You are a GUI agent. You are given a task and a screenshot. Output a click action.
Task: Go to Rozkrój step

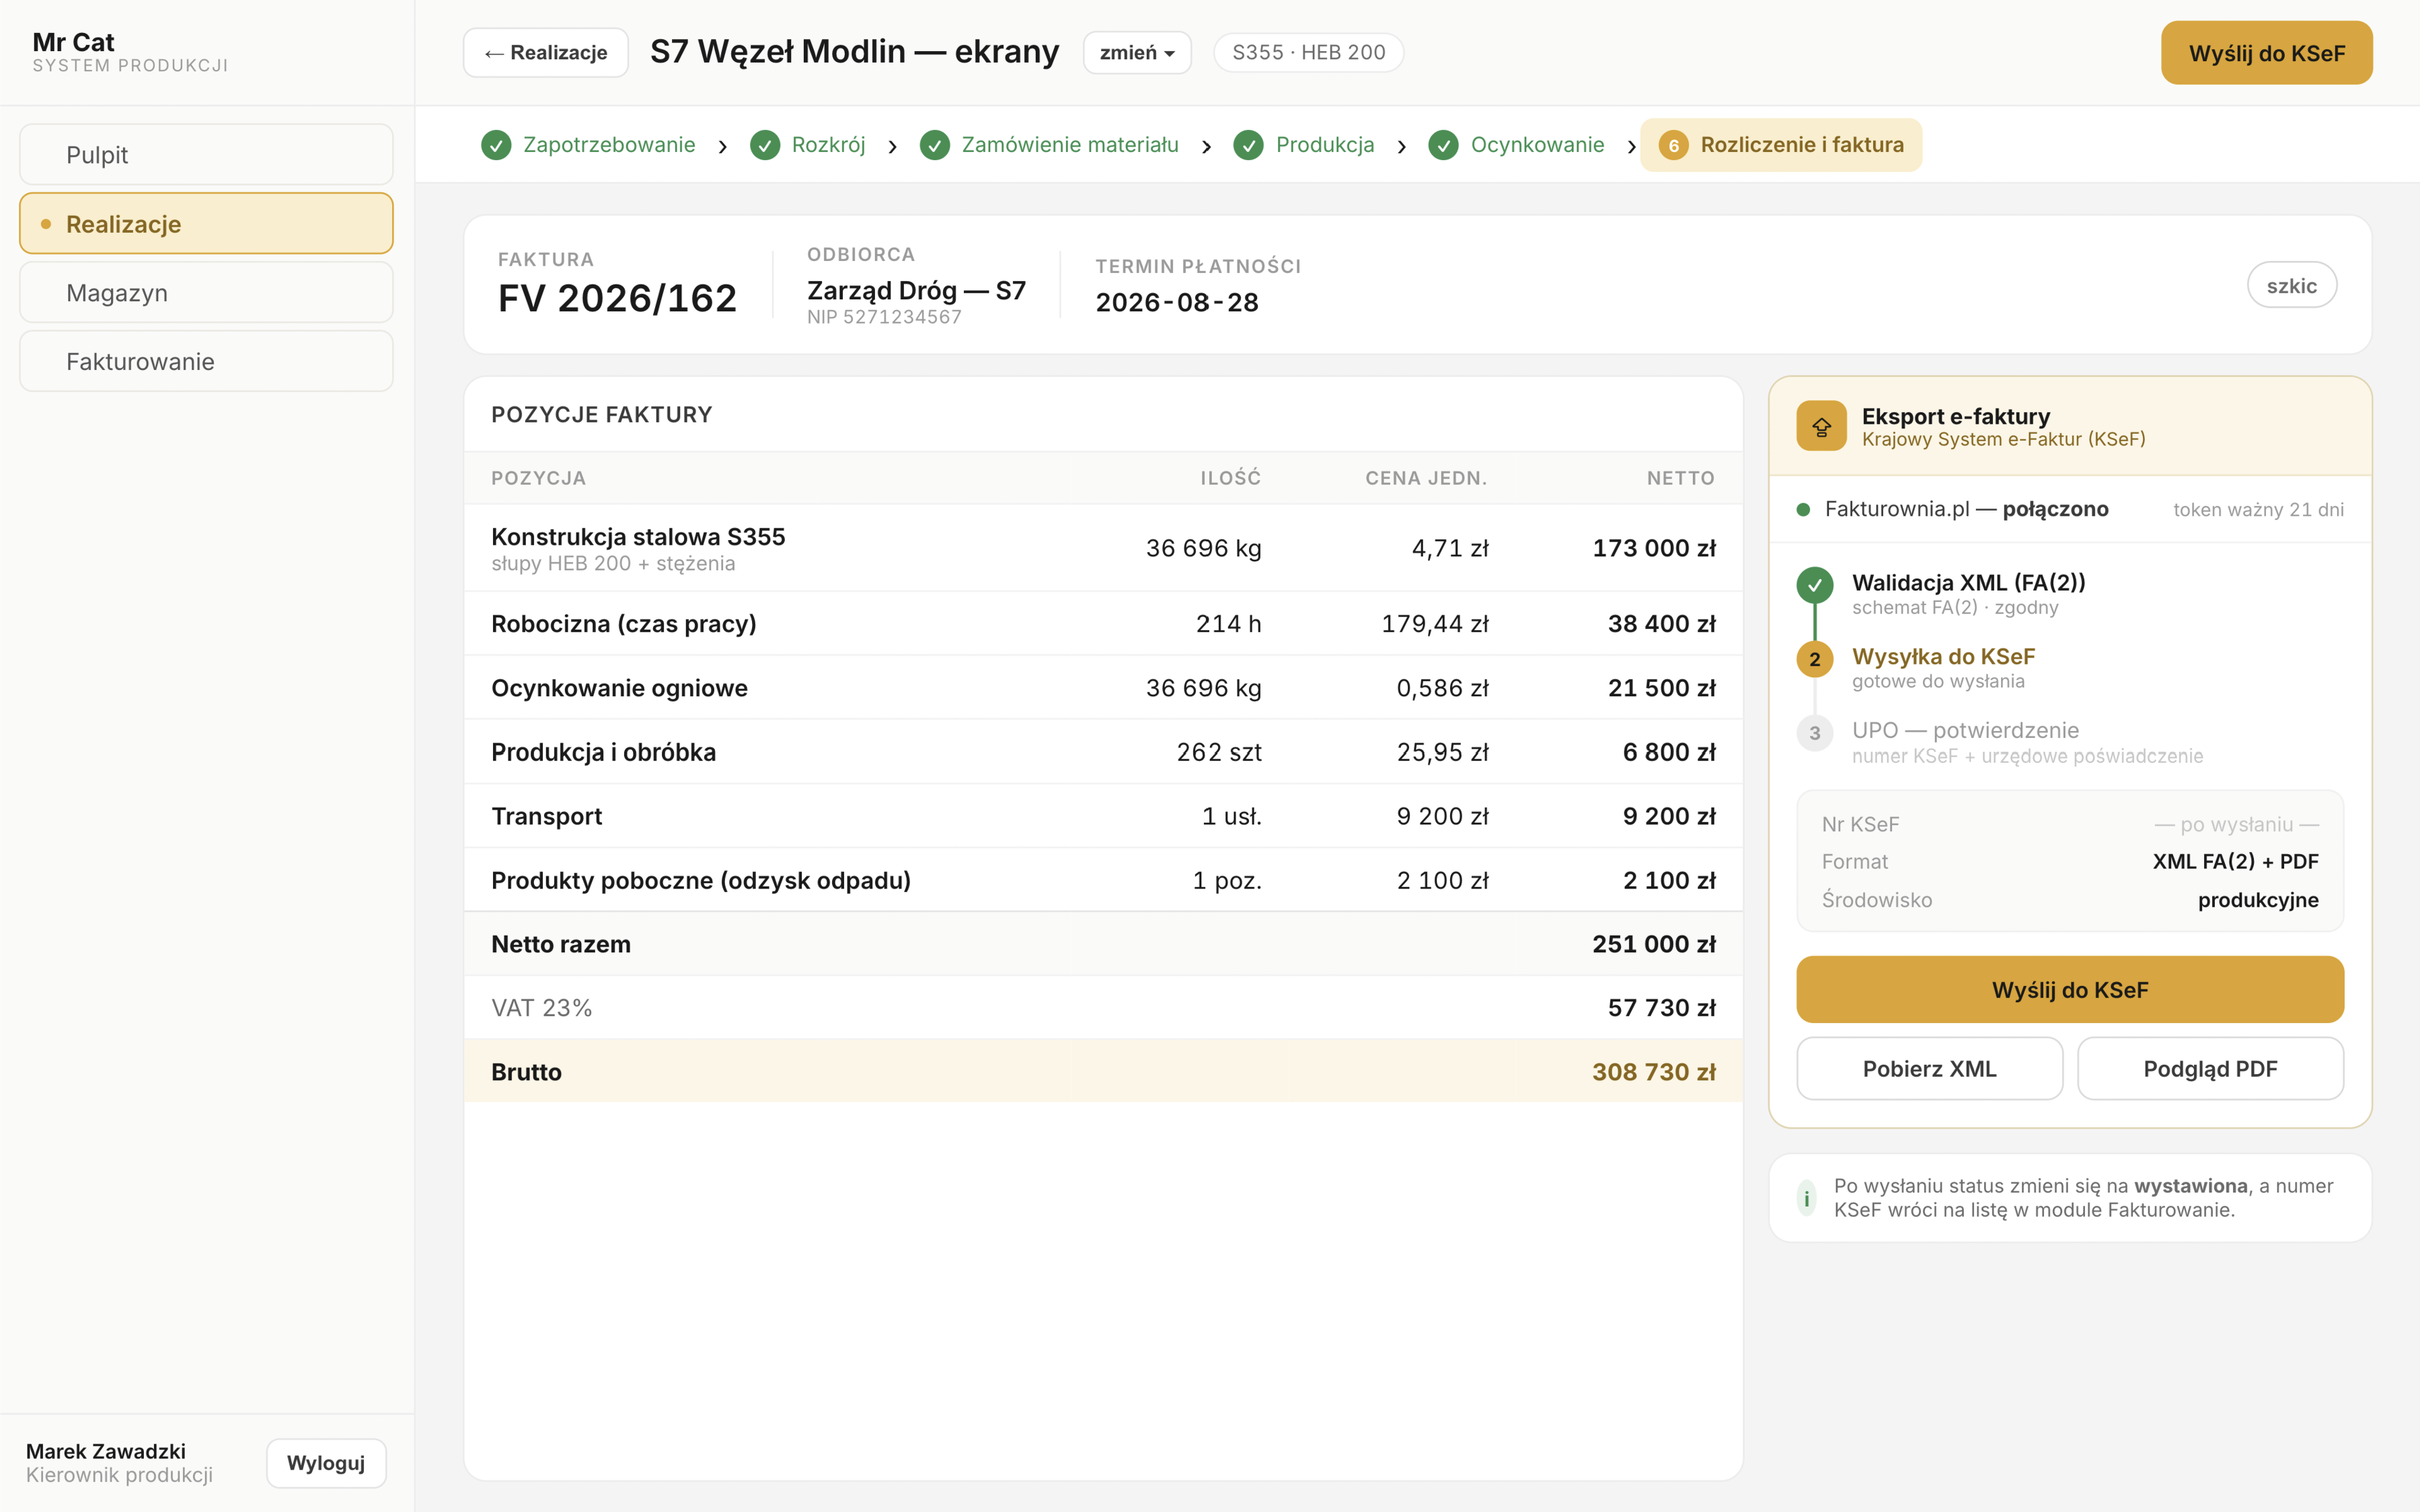[x=808, y=145]
